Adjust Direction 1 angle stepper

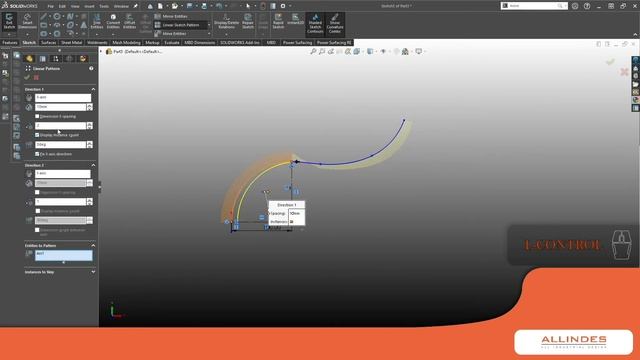[x=89, y=144]
